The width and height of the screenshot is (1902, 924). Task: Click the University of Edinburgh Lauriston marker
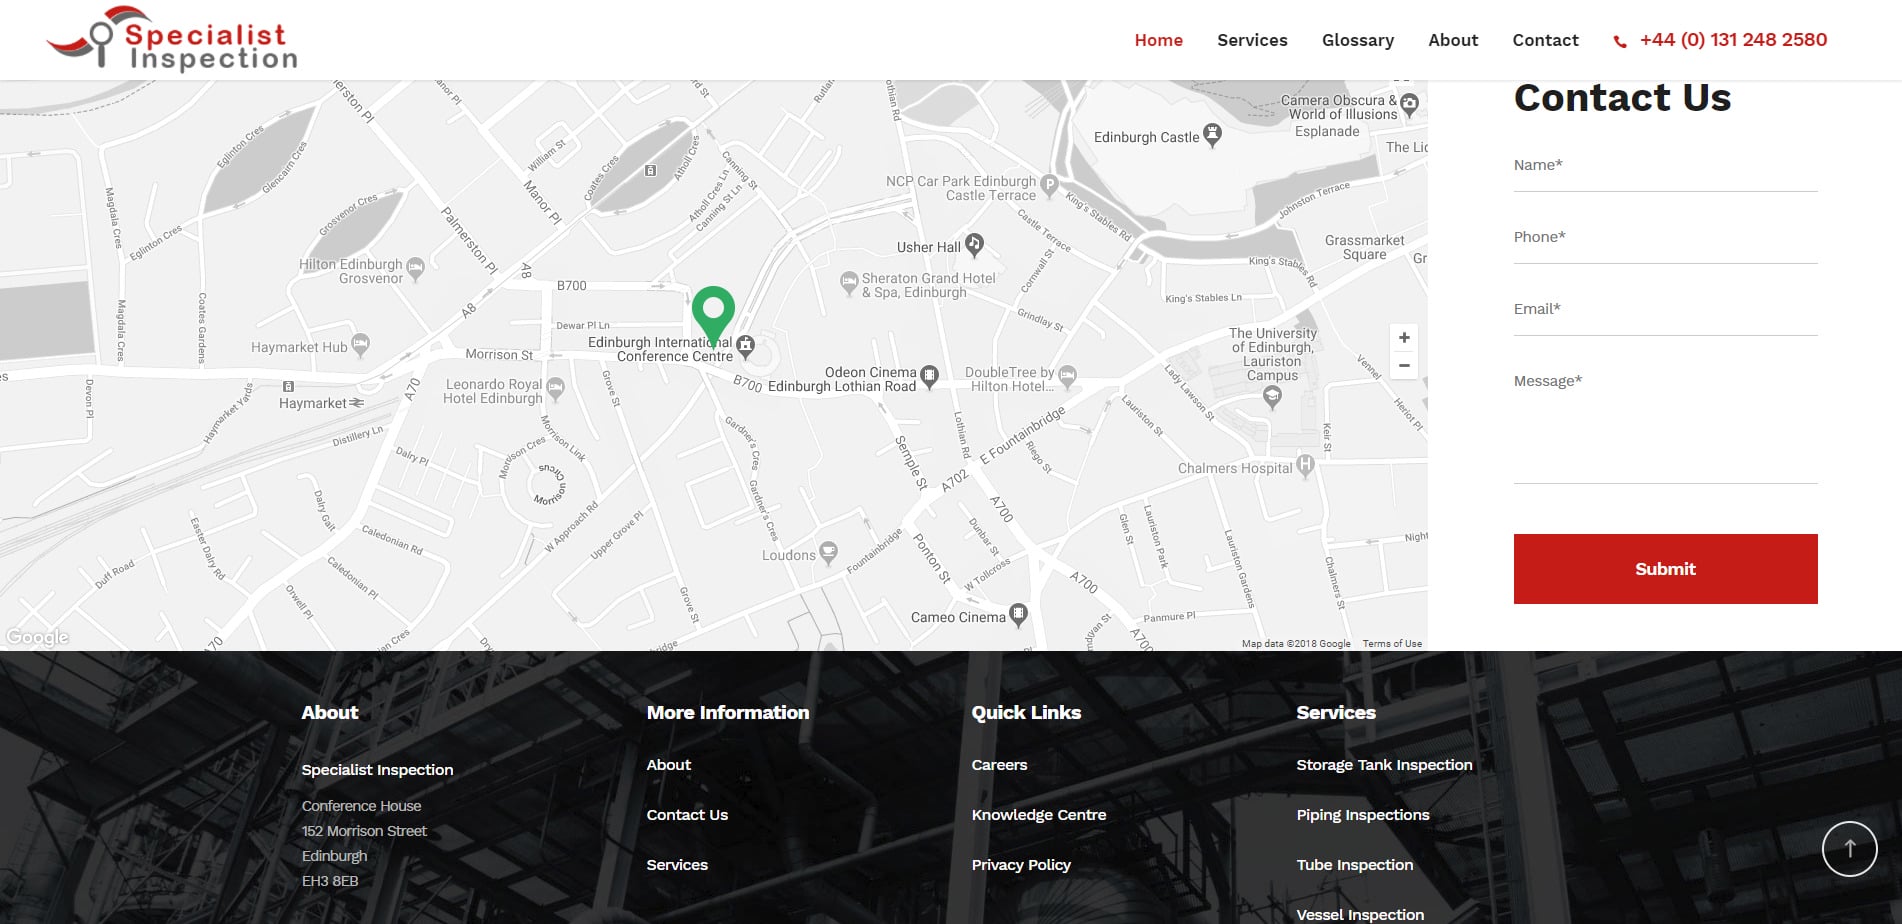pyautogui.click(x=1272, y=397)
